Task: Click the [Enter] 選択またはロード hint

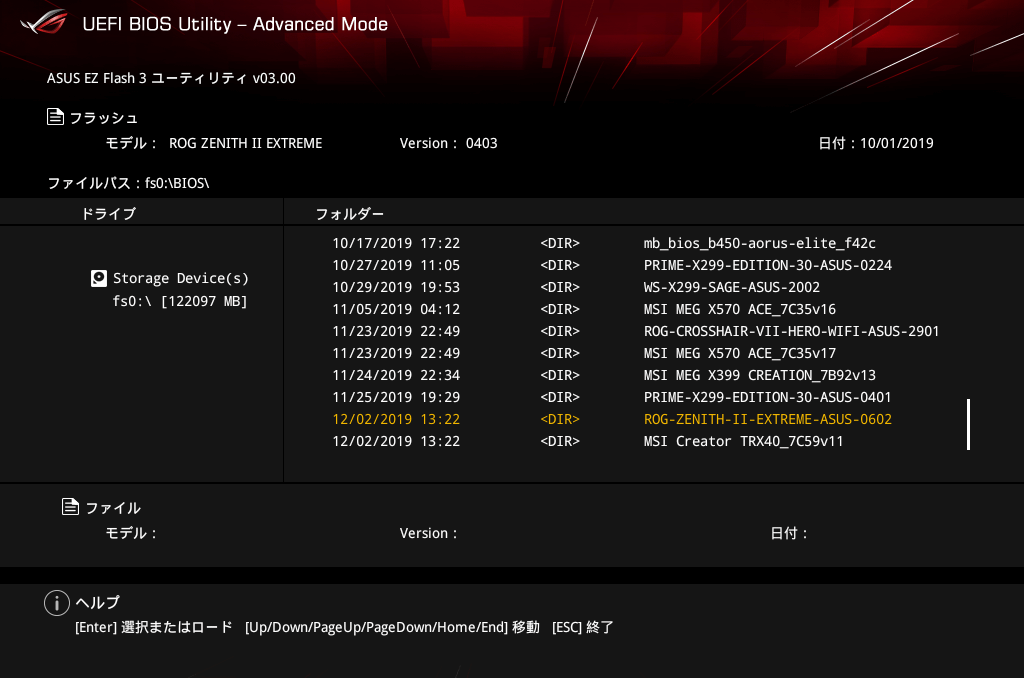Action: tap(153, 627)
